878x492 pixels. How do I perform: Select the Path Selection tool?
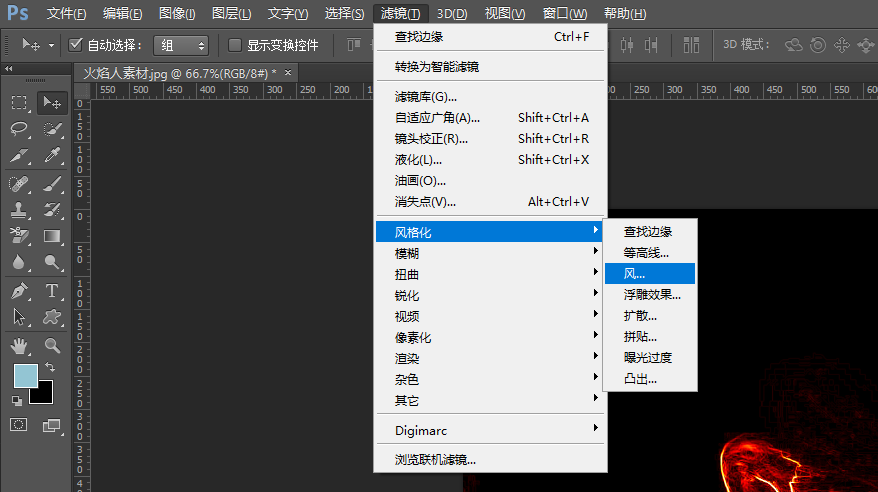click(19, 317)
